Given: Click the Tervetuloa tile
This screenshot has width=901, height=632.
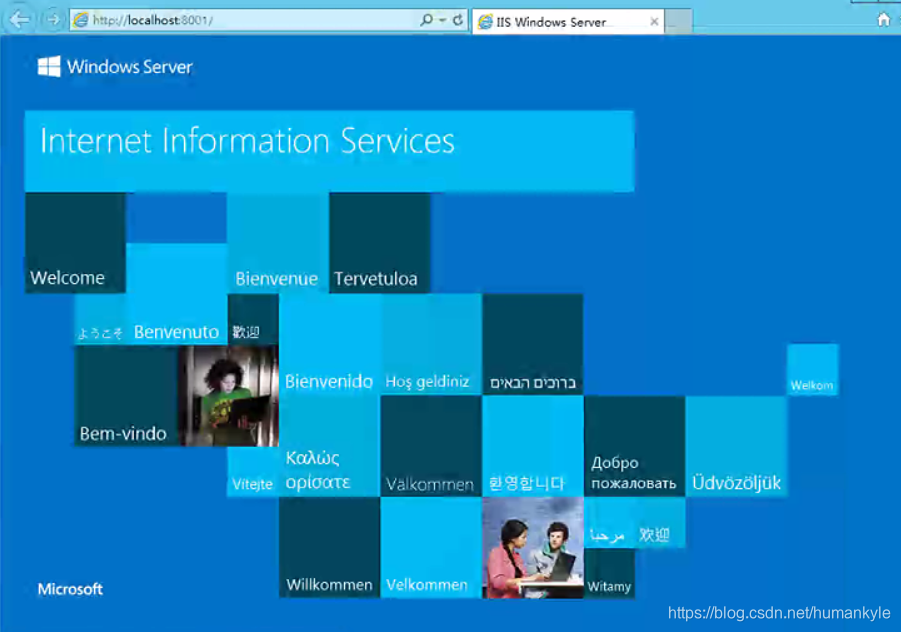Looking at the screenshot, I should (379, 242).
